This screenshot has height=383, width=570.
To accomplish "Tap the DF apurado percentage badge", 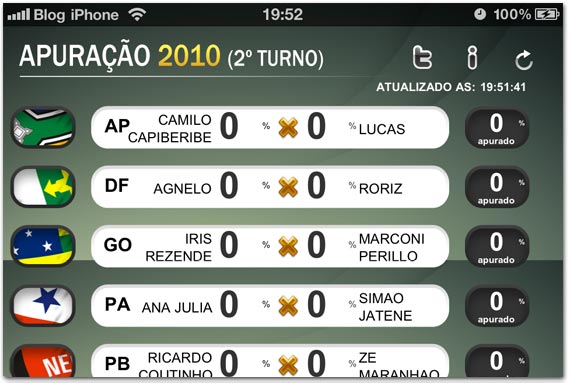I will click(x=497, y=188).
